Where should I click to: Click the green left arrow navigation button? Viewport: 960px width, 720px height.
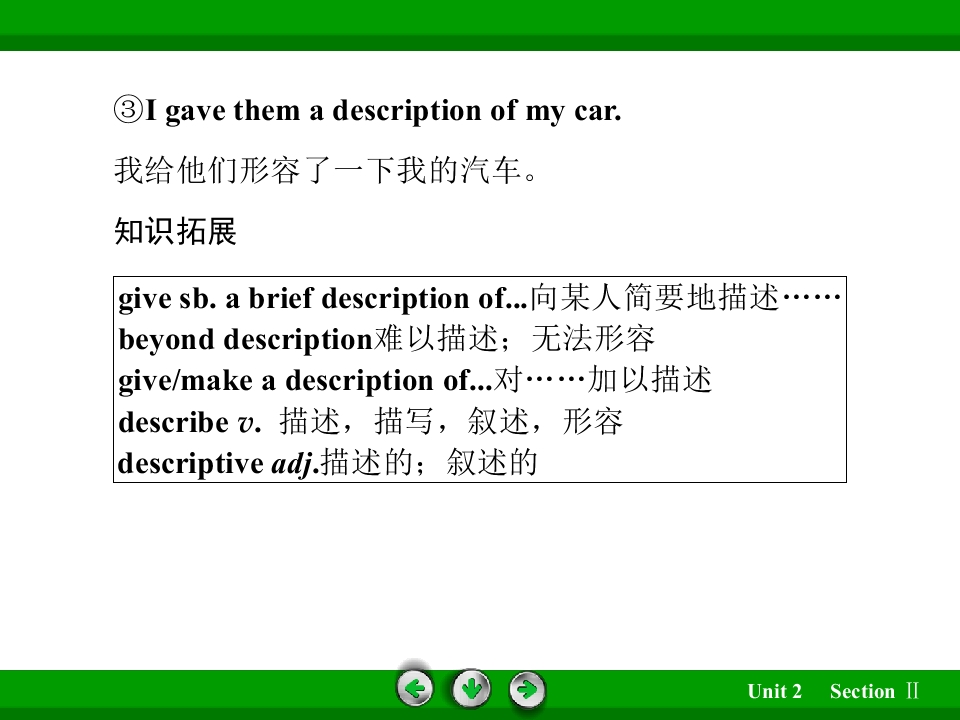tap(415, 689)
